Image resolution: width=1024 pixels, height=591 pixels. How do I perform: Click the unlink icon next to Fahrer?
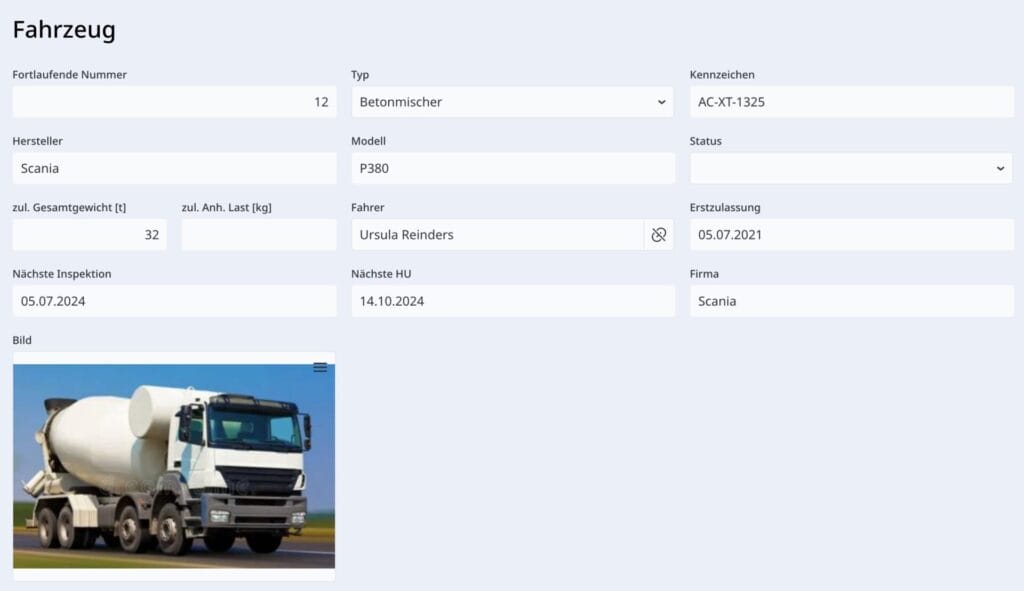[659, 234]
